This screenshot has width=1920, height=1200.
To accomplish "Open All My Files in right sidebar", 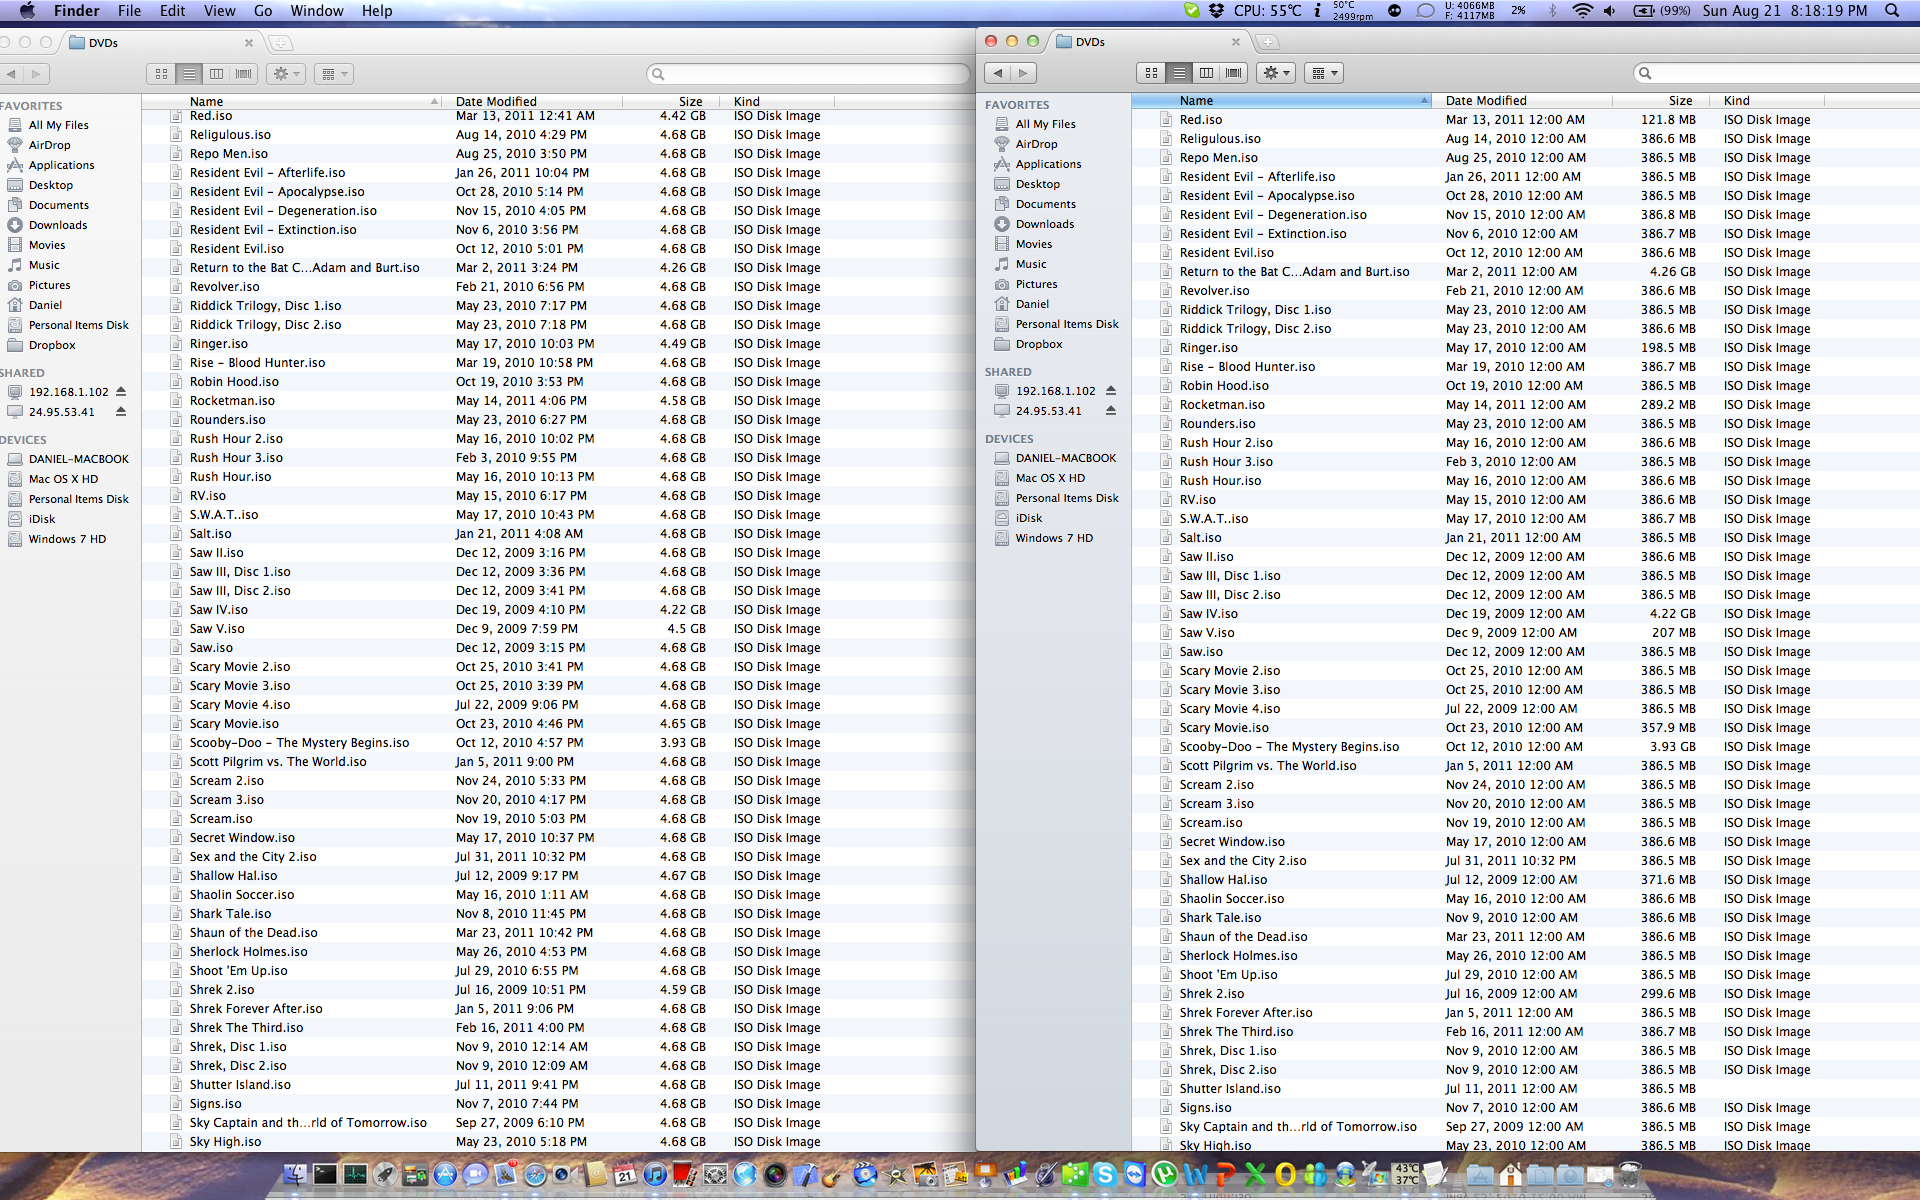I will (1045, 124).
